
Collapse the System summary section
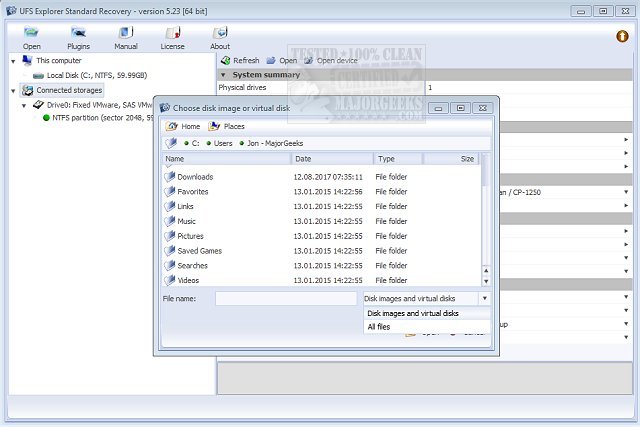point(223,75)
